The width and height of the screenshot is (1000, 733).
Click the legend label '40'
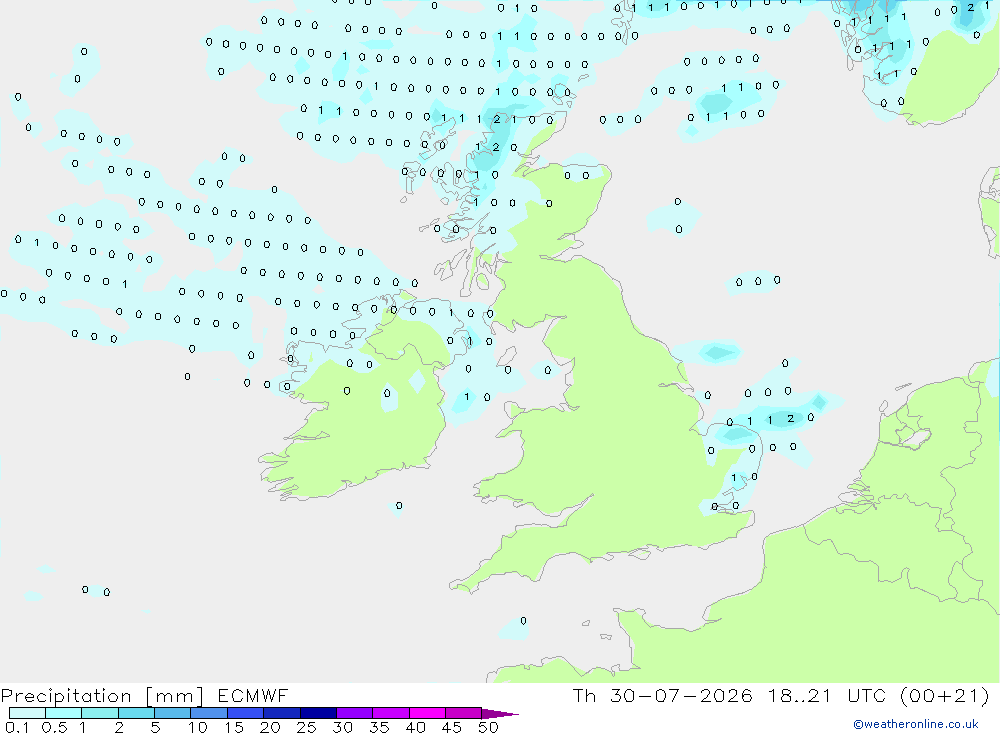416,727
